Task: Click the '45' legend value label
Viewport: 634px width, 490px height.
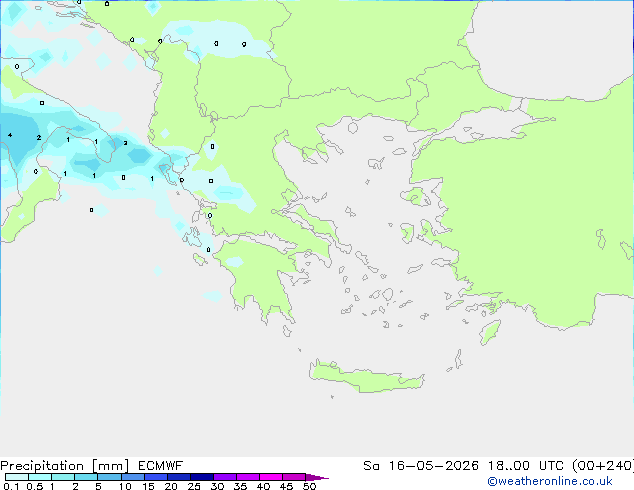Action: coord(286,486)
